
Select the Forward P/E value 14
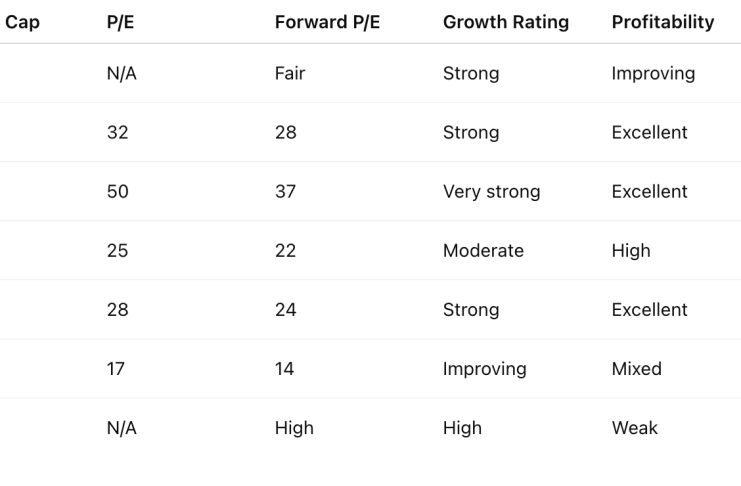point(285,369)
